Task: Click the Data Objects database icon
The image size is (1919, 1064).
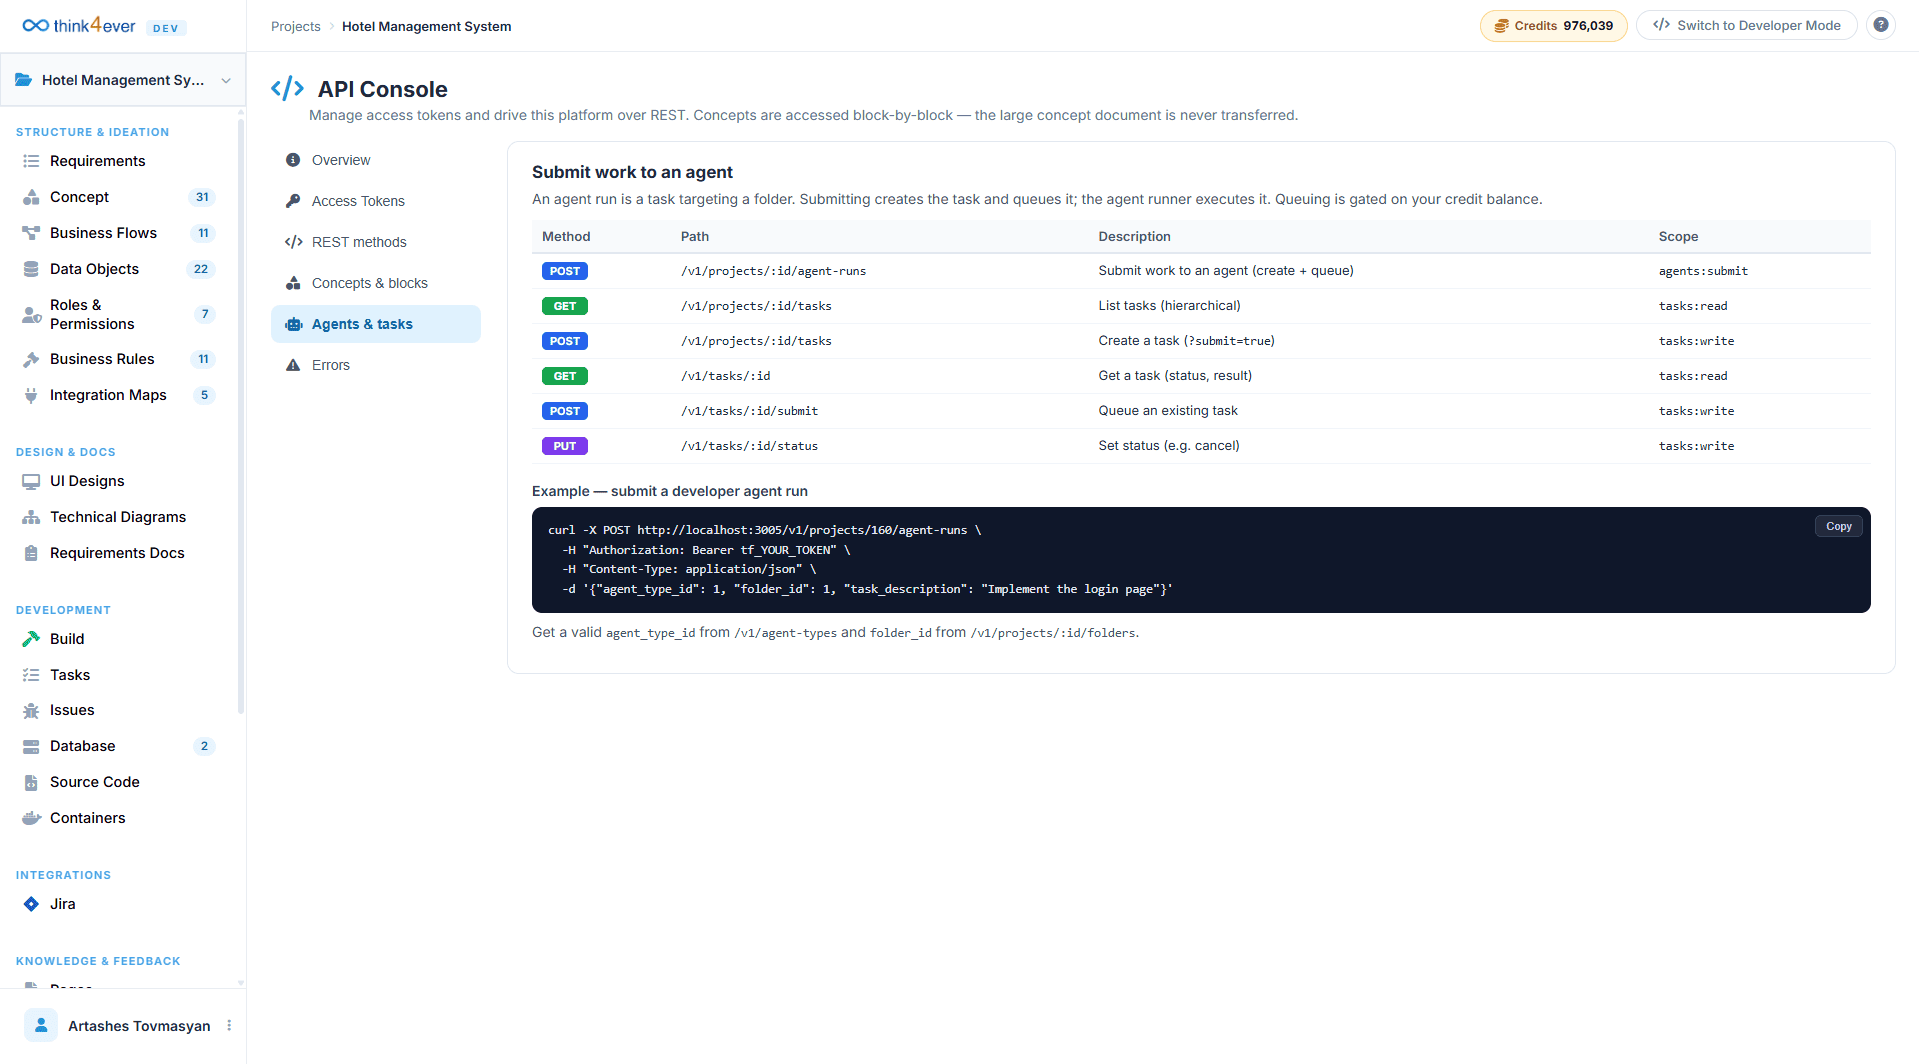Action: pos(31,269)
